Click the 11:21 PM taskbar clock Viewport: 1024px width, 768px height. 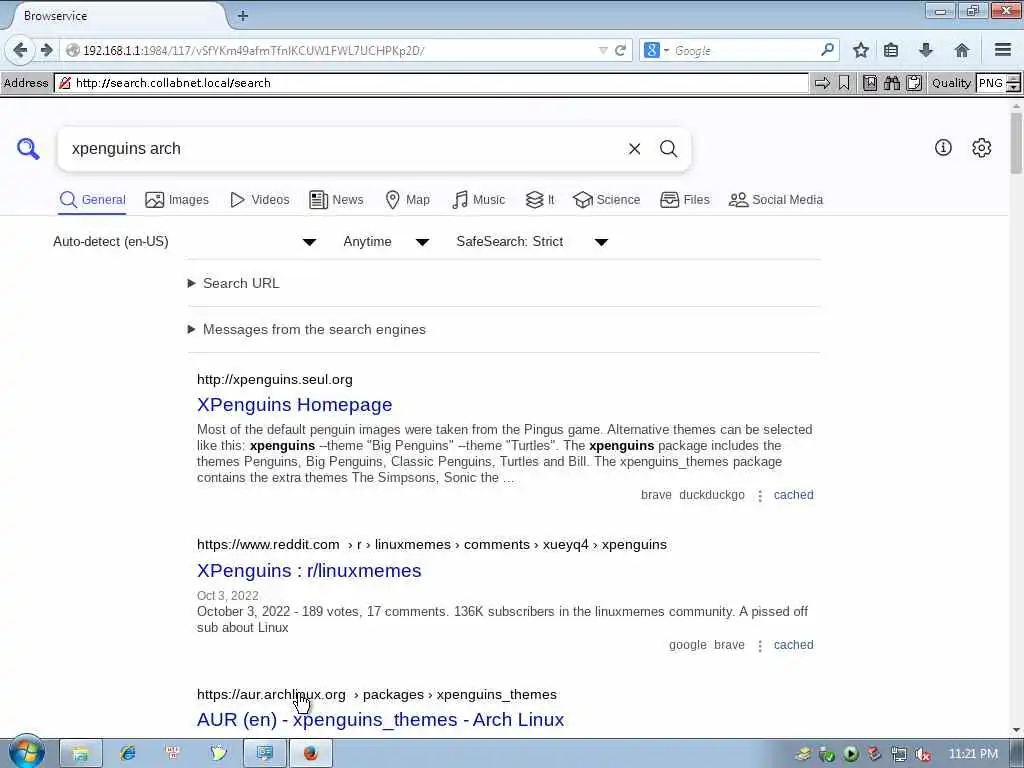click(973, 754)
